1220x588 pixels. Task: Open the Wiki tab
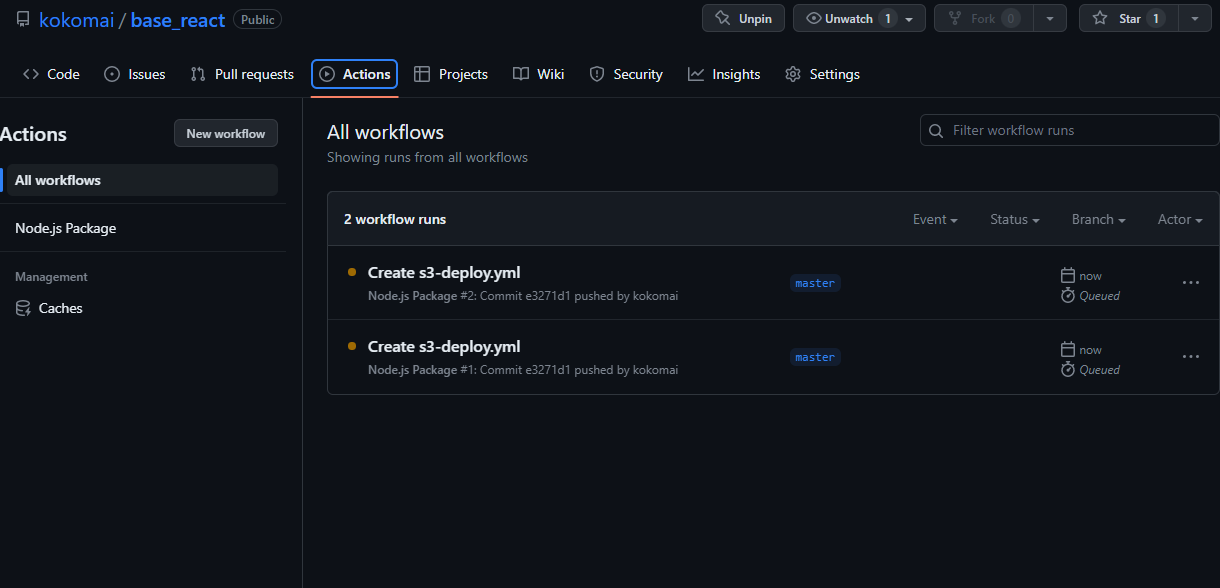click(539, 74)
